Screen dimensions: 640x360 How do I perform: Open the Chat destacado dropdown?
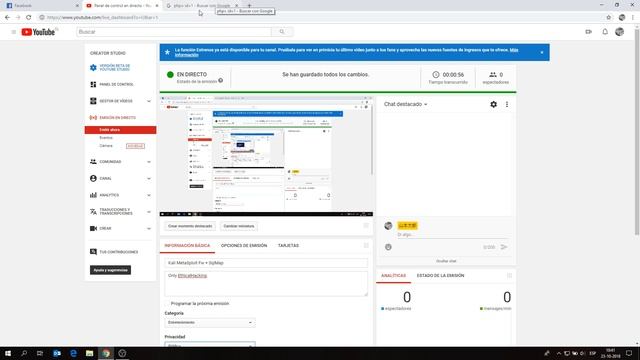405,104
